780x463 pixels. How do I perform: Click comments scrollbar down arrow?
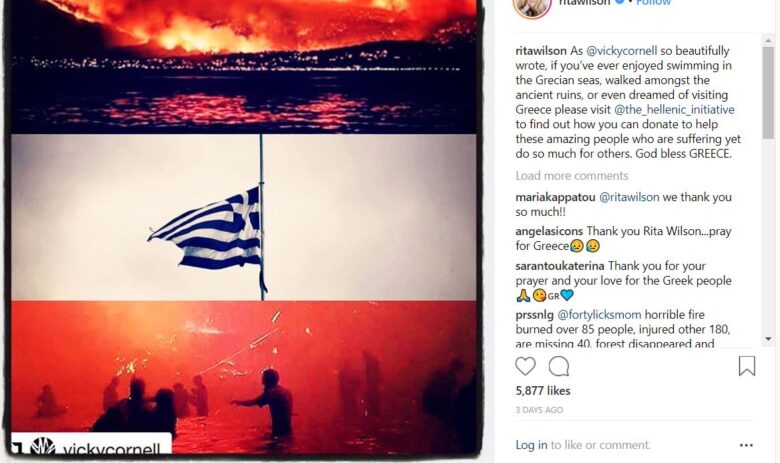(x=768, y=339)
